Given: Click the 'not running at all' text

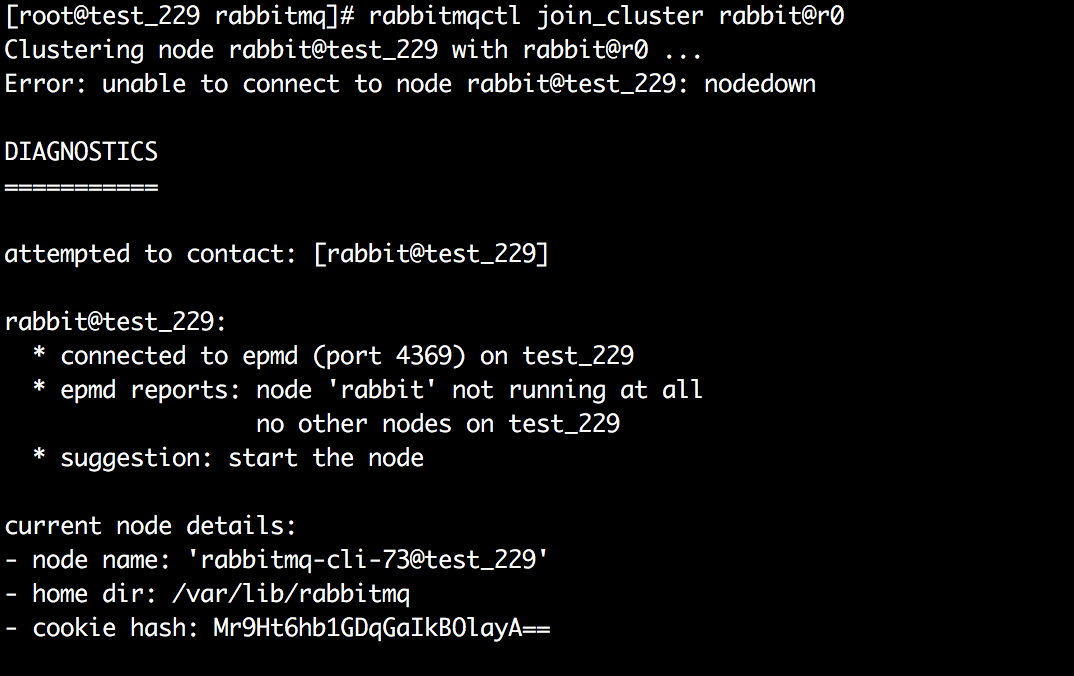Looking at the screenshot, I should pos(578,390).
